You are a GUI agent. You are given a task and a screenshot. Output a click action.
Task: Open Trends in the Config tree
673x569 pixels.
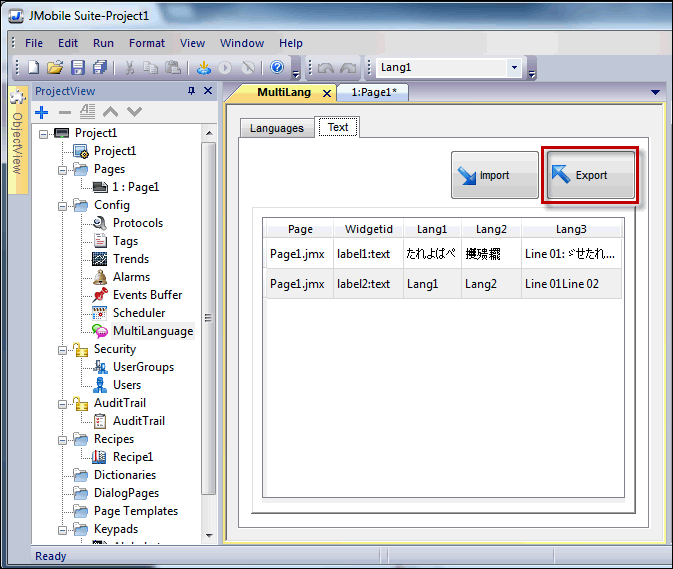tap(131, 259)
